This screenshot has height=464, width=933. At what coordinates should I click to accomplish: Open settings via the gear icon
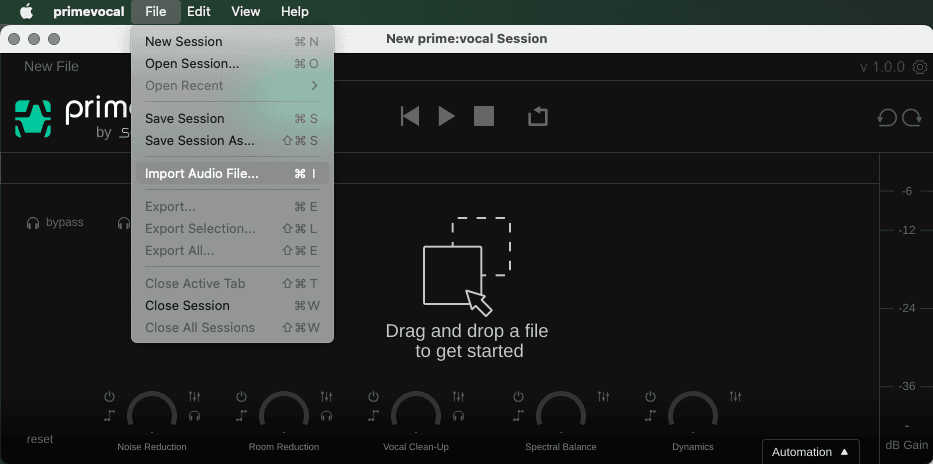pyautogui.click(x=921, y=66)
